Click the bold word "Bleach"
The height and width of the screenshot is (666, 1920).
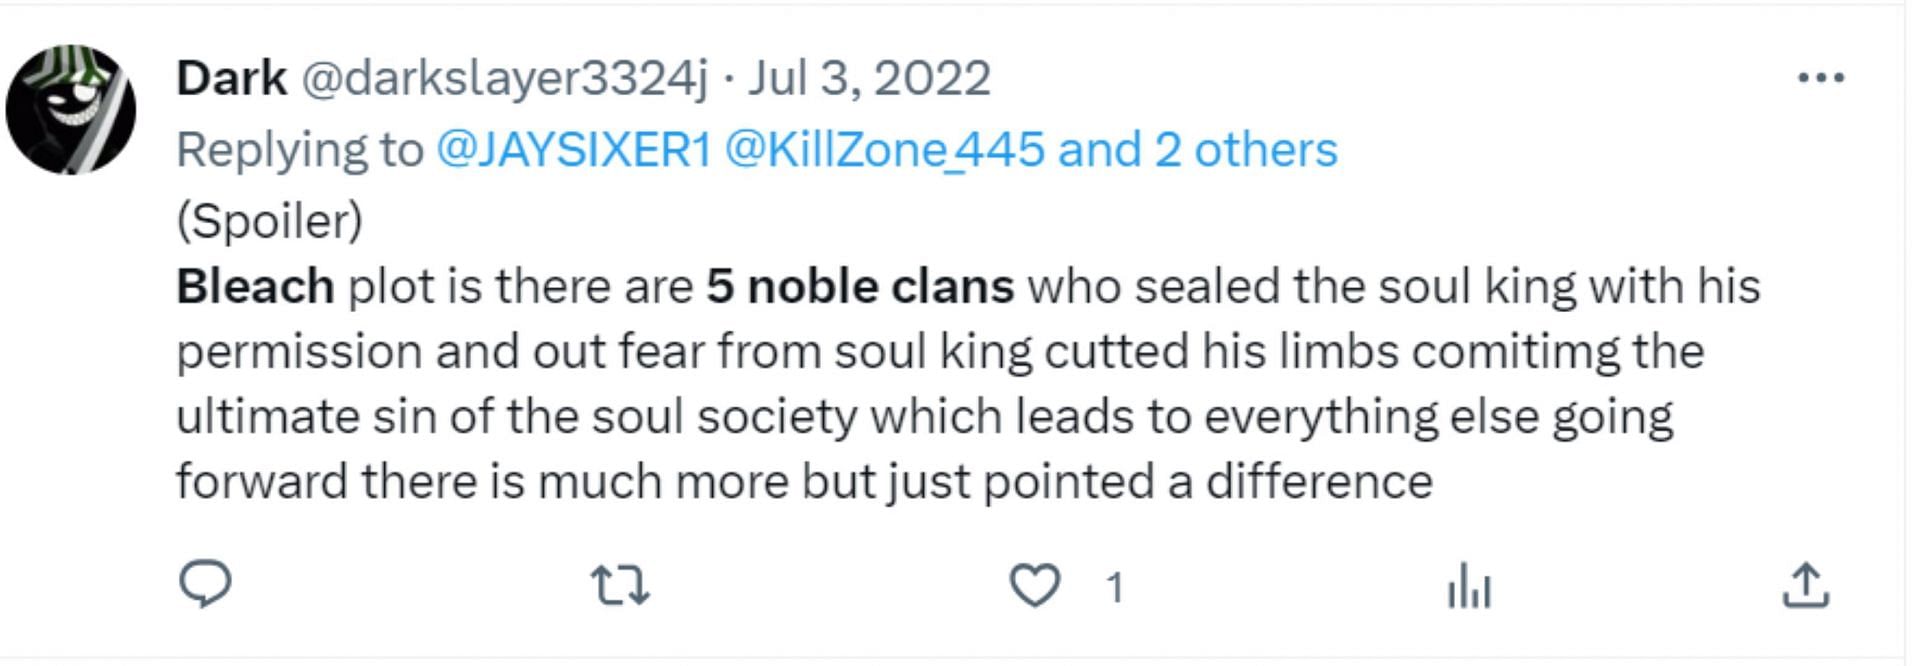(x=255, y=287)
